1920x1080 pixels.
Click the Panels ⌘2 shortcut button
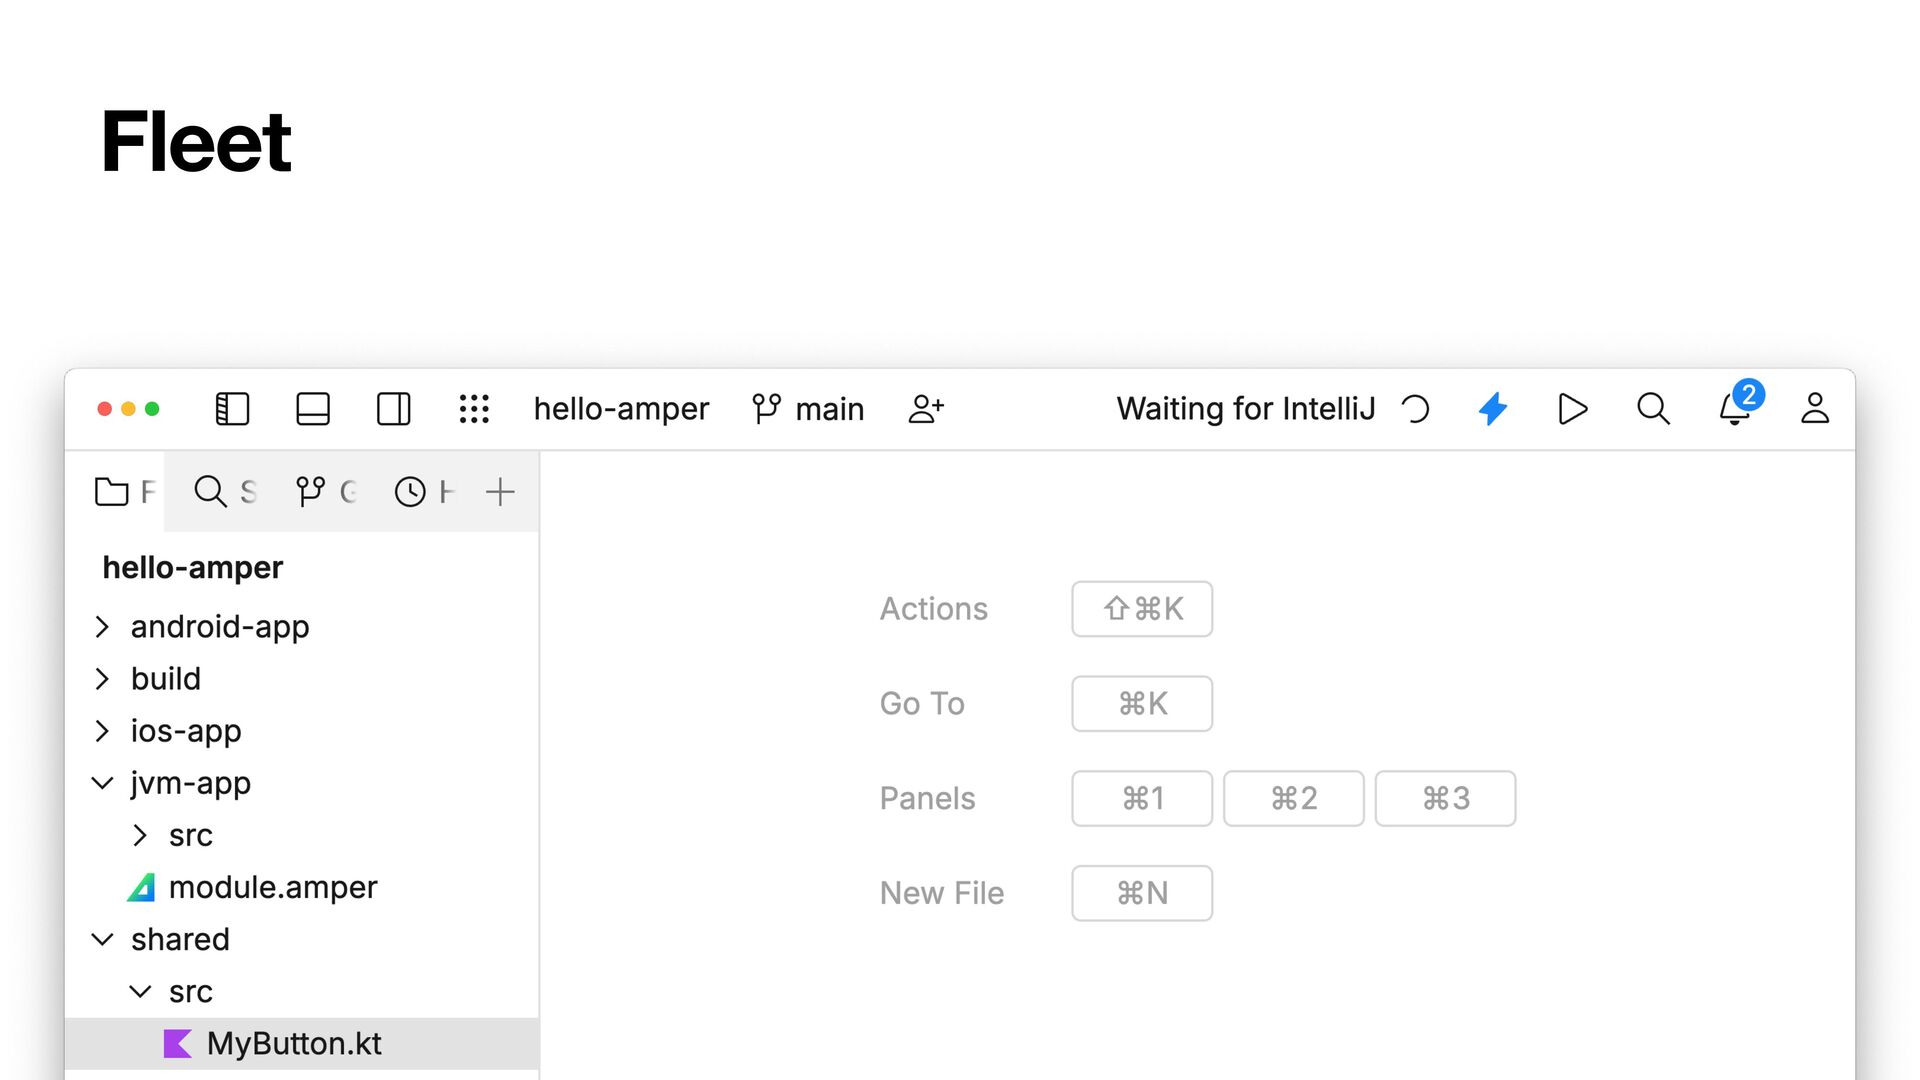tap(1294, 798)
